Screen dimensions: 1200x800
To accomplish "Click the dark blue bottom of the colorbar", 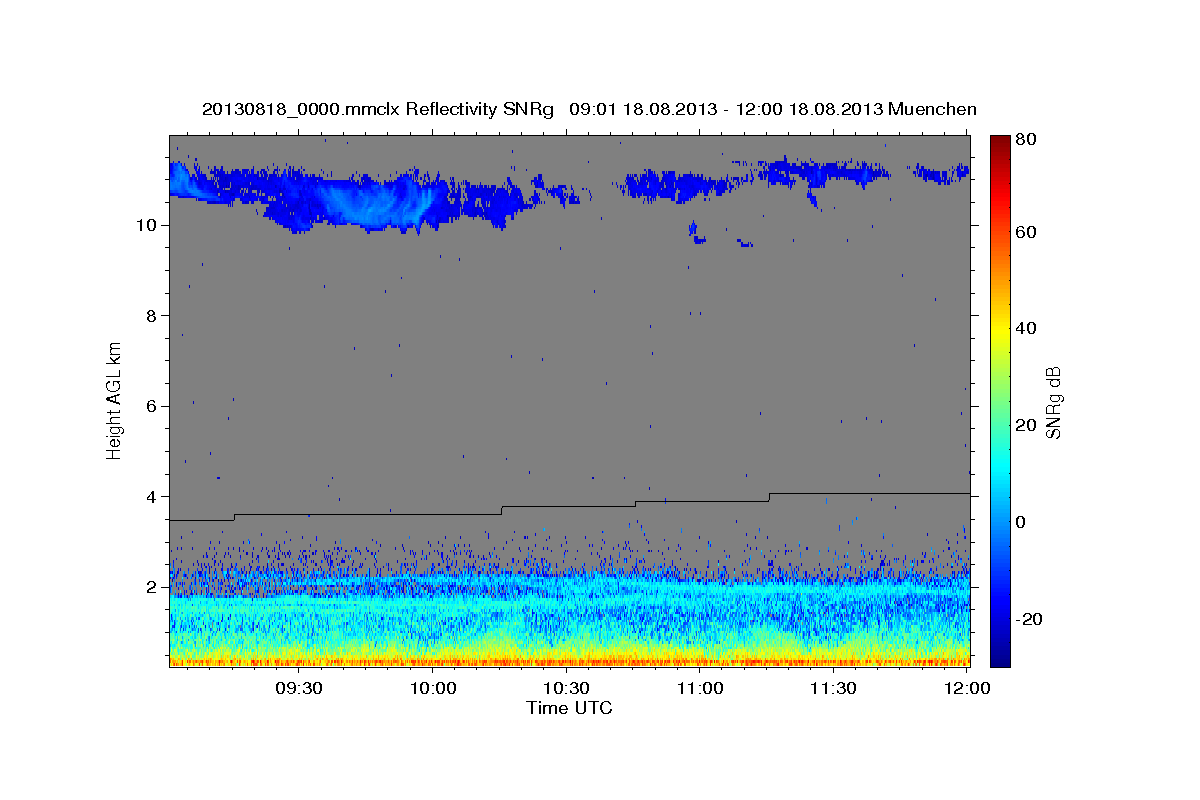I will 1000,655.
